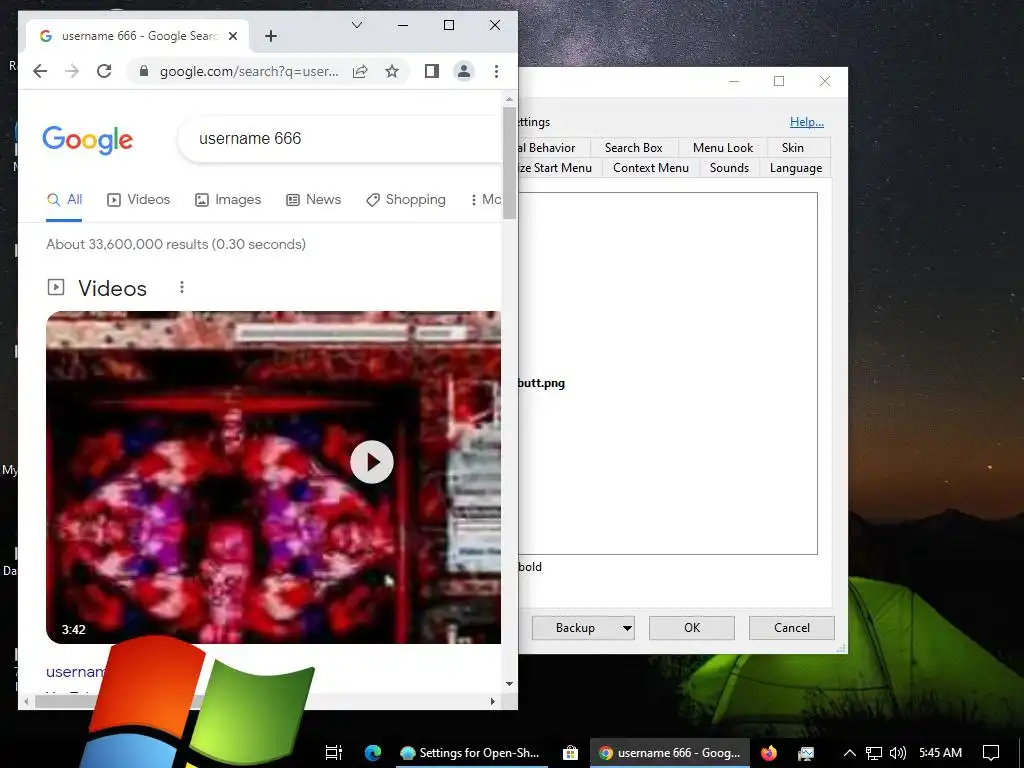Open the Sounds tab in settings
The image size is (1024, 768).
(x=729, y=168)
